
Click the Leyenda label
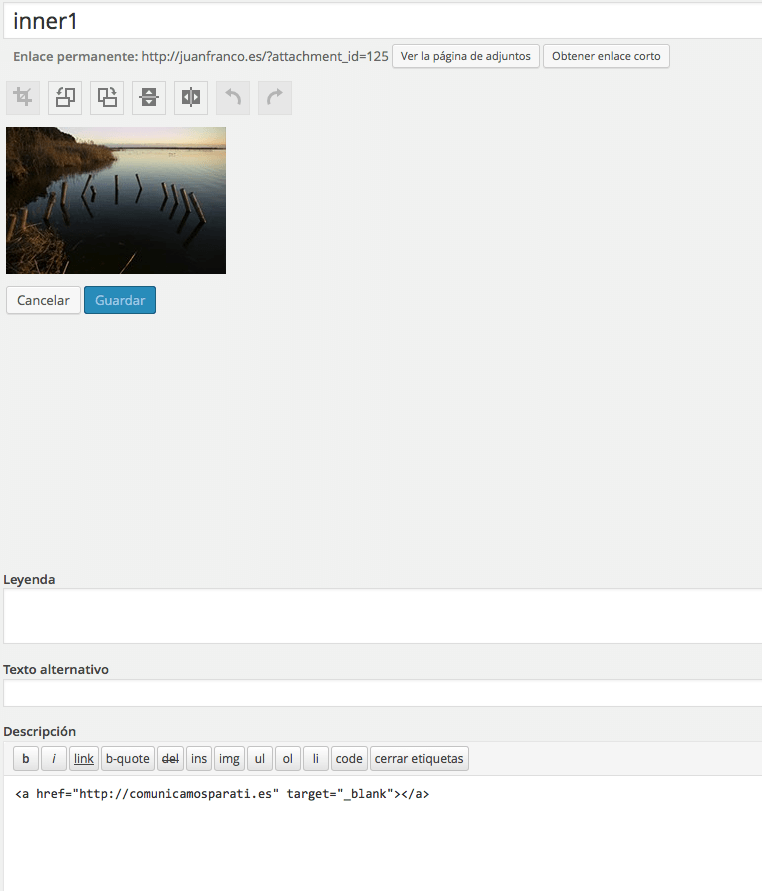point(29,580)
